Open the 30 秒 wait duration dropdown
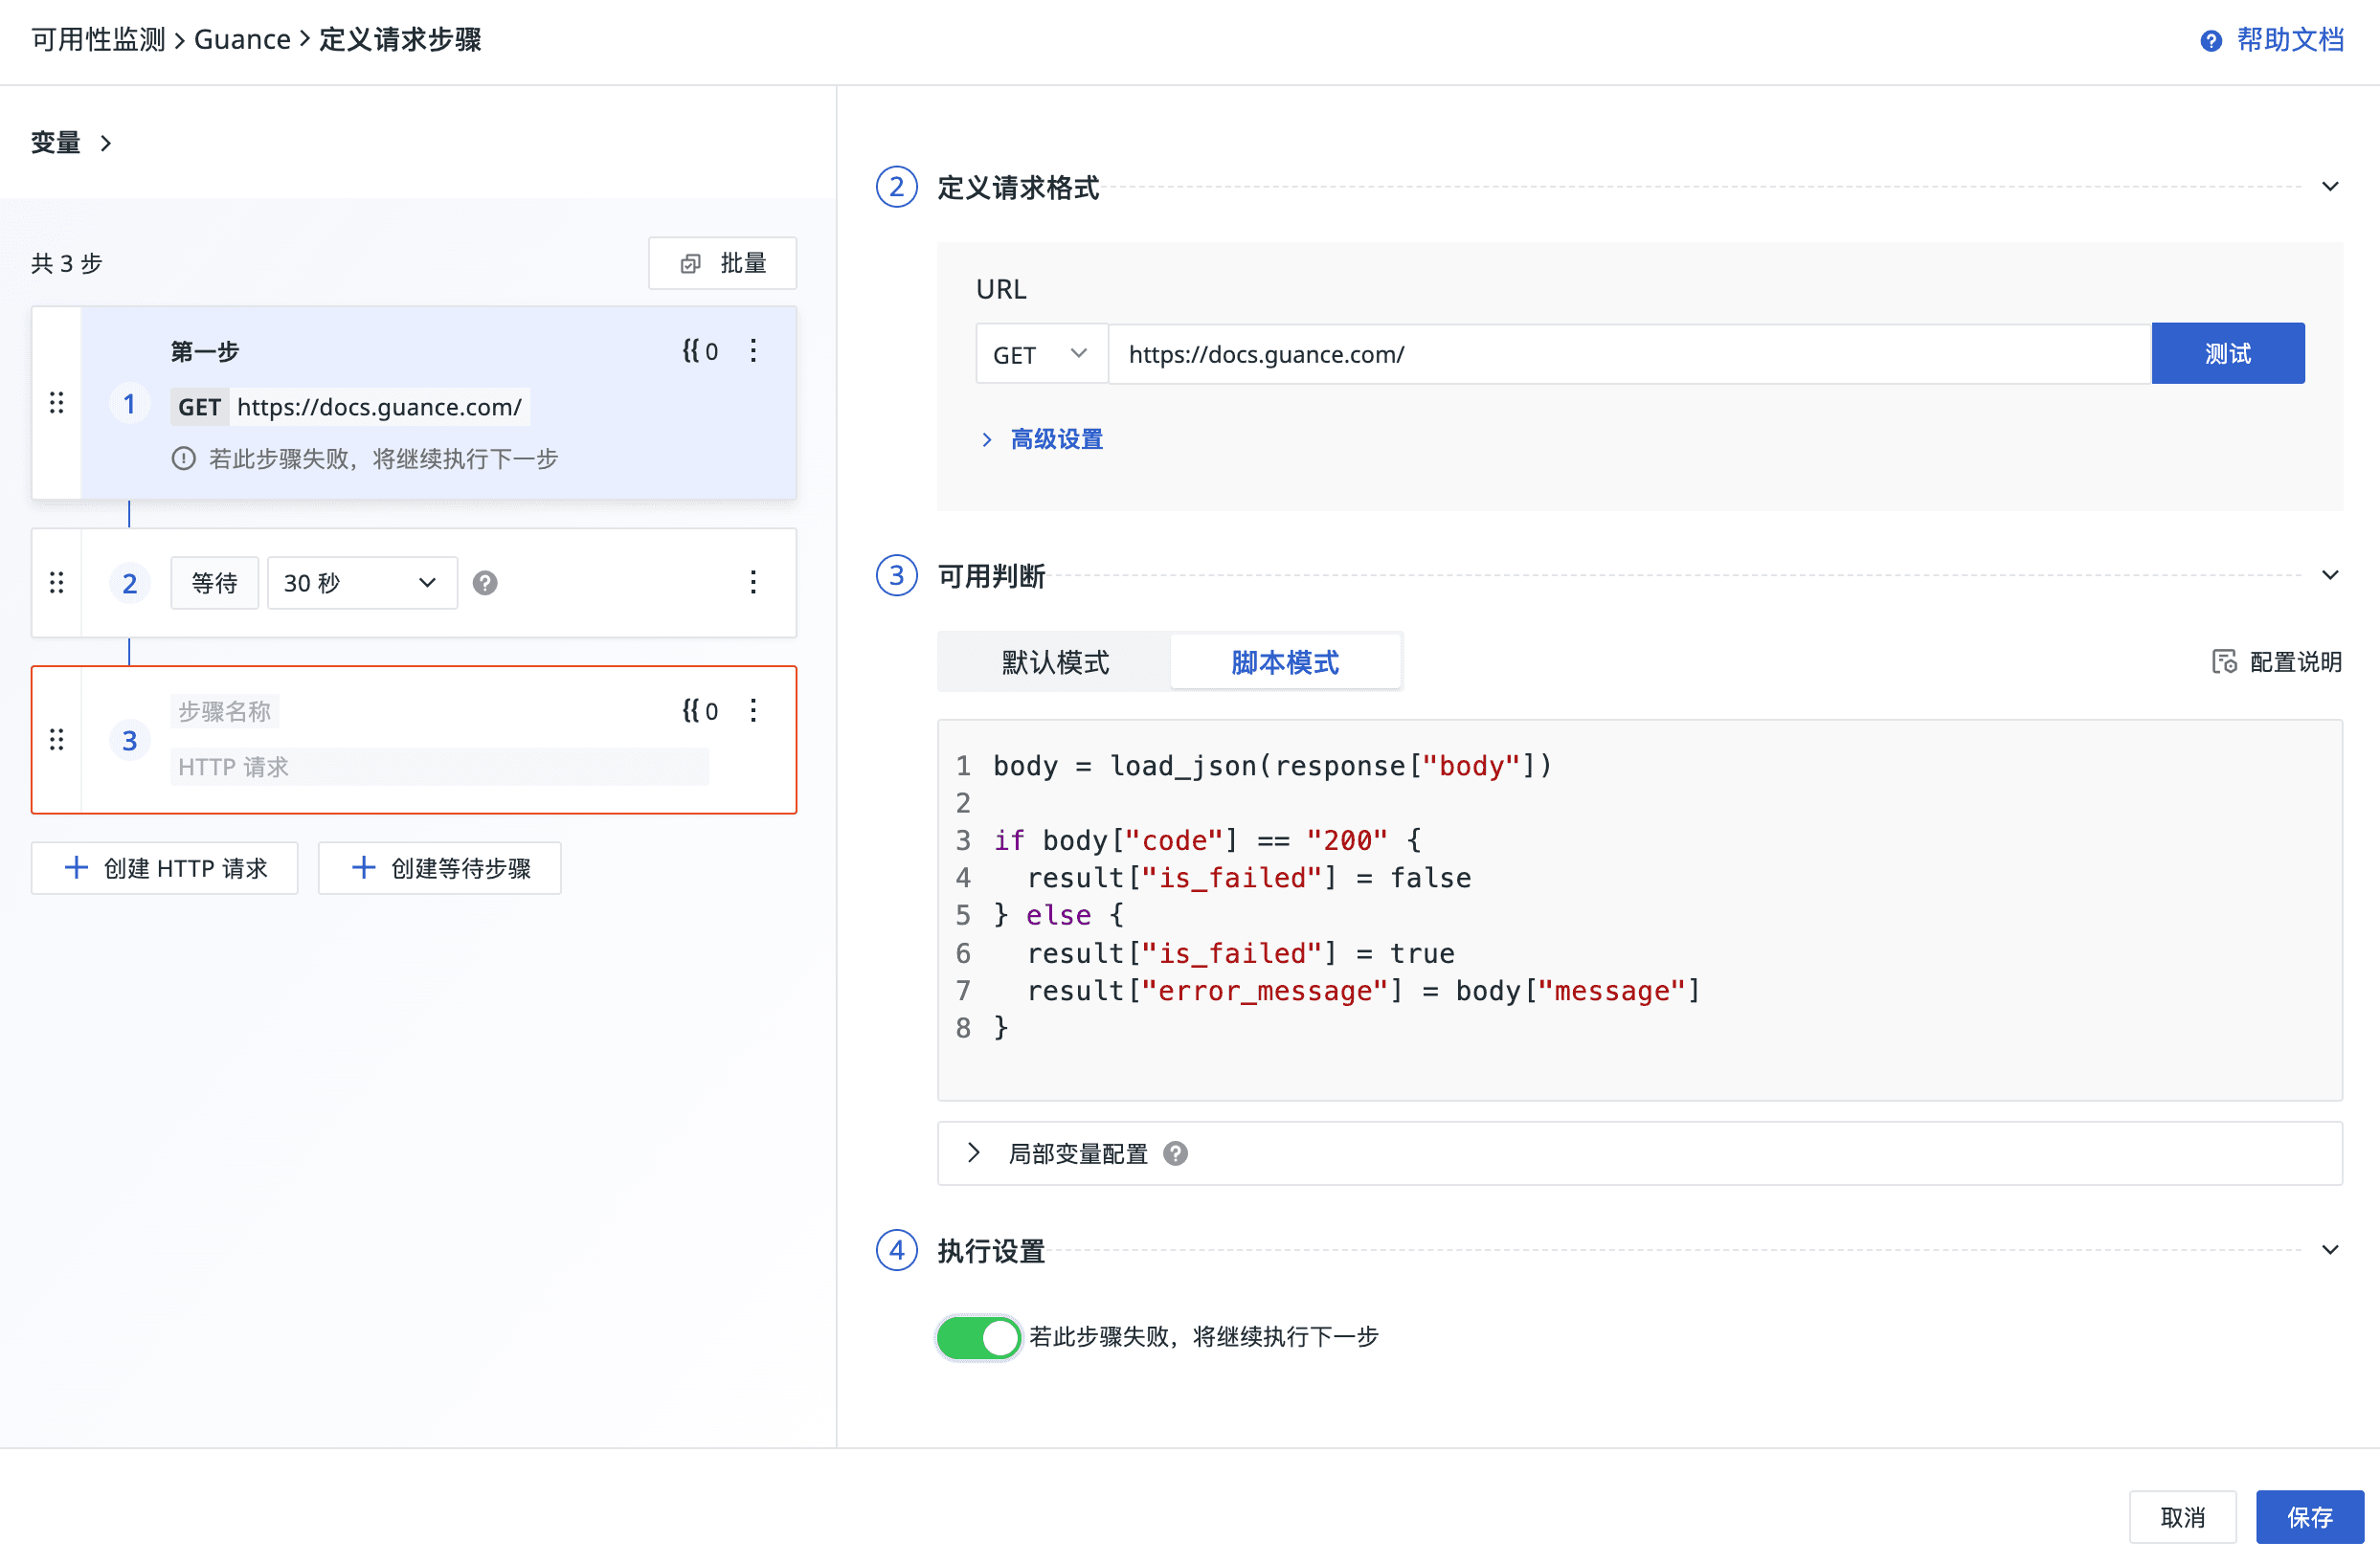The width and height of the screenshot is (2380, 1564). click(x=362, y=583)
